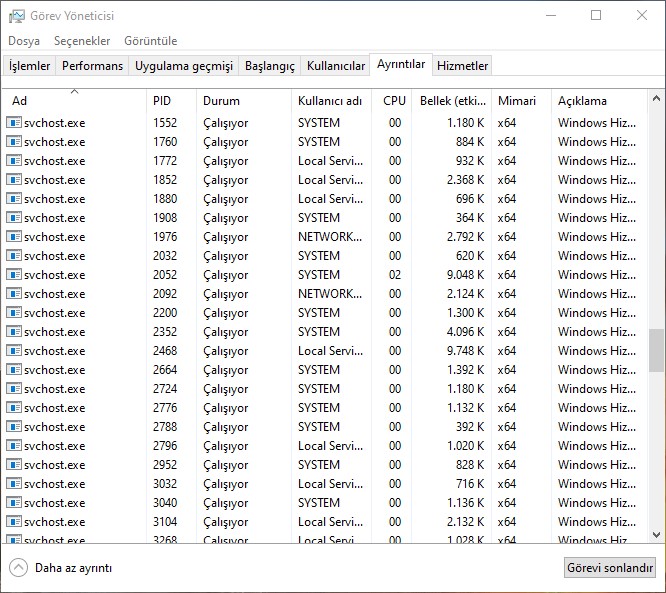Viewport: 666px width, 593px height.
Task: Collapse view with Daha az ayrıntı arrow icon
Action: [18, 567]
